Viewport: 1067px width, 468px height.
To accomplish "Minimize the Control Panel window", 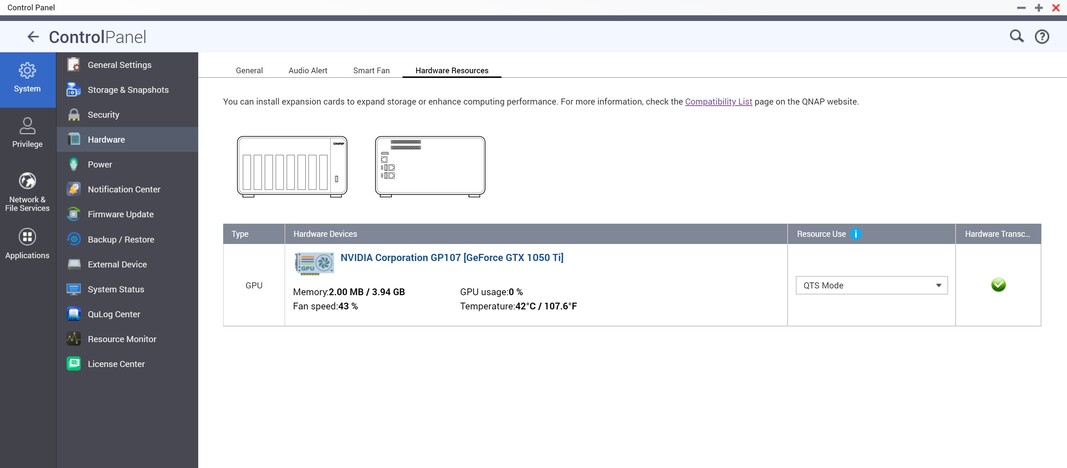I will point(1021,7).
